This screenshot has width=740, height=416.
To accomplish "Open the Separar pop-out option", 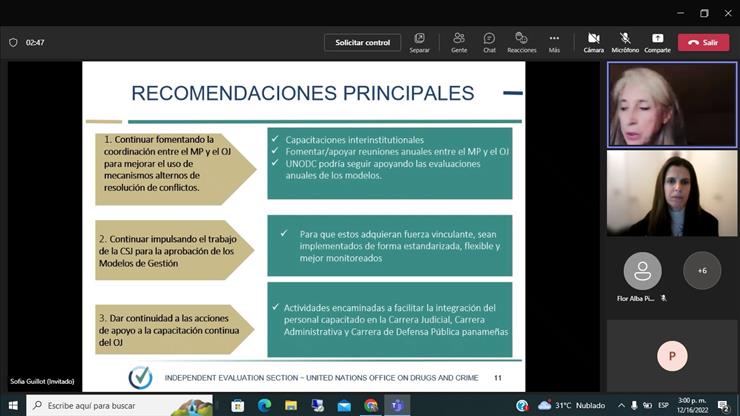I will (x=419, y=42).
